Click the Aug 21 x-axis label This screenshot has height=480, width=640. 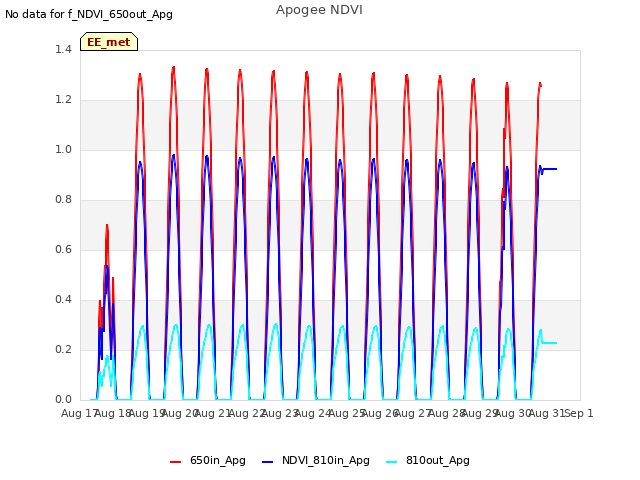point(213,413)
